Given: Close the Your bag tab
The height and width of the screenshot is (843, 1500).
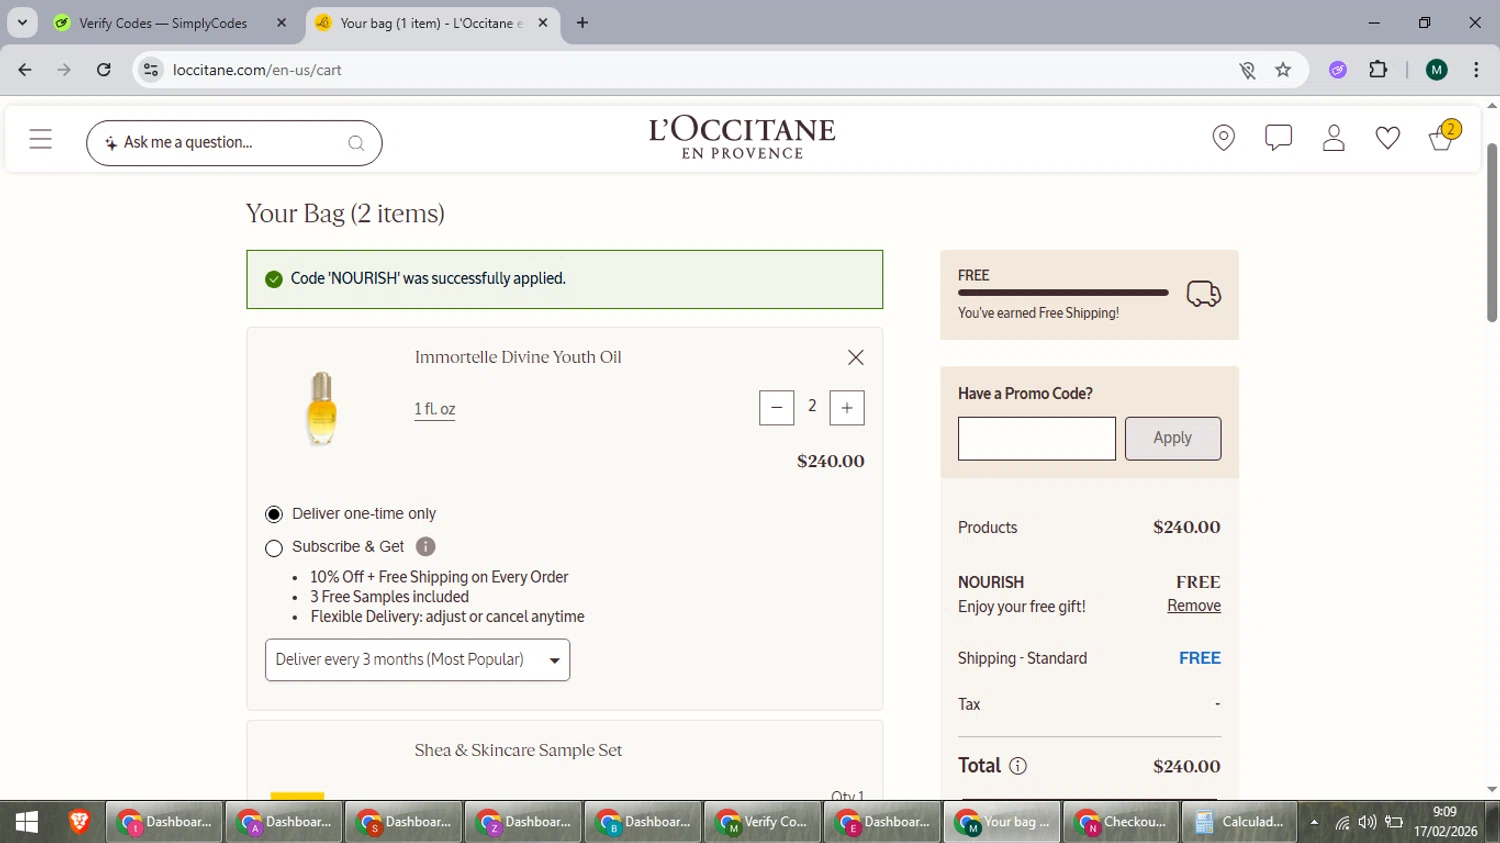Looking at the screenshot, I should tap(543, 23).
